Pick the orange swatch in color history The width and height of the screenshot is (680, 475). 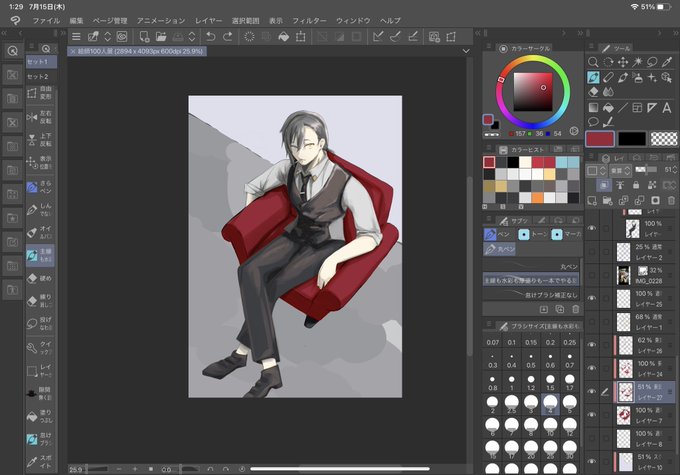point(537,197)
